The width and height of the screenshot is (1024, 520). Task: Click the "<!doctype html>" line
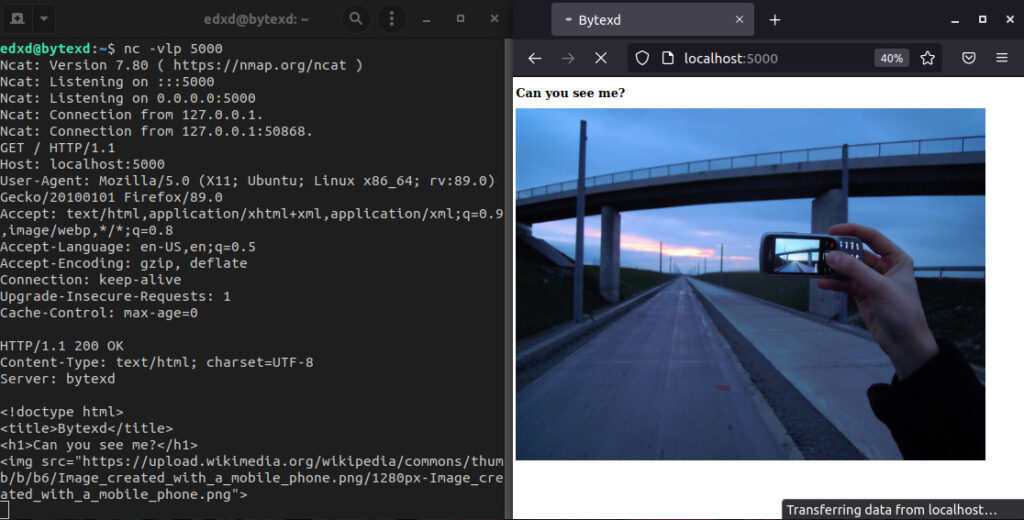coord(62,412)
